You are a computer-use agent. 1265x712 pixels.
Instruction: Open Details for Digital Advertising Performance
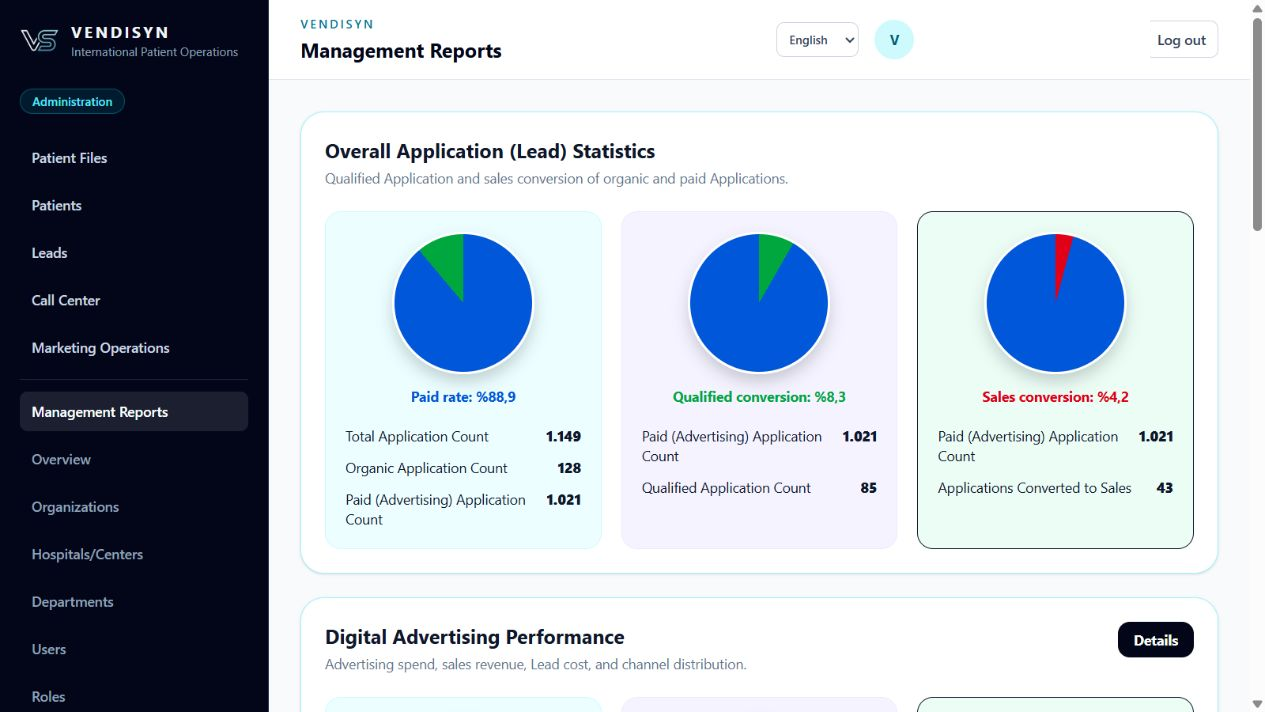pyautogui.click(x=1155, y=640)
